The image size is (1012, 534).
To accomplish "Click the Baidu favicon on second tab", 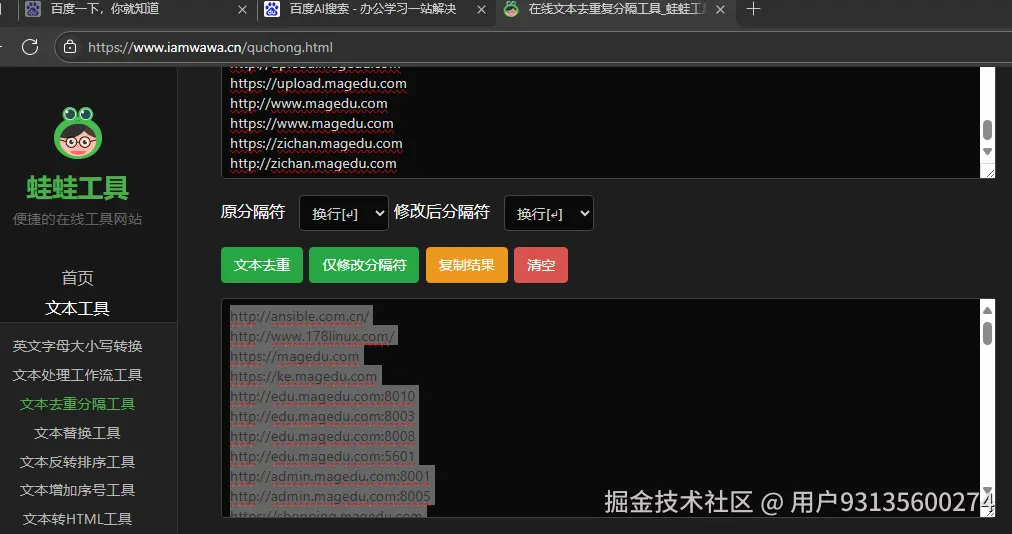I will [x=272, y=9].
